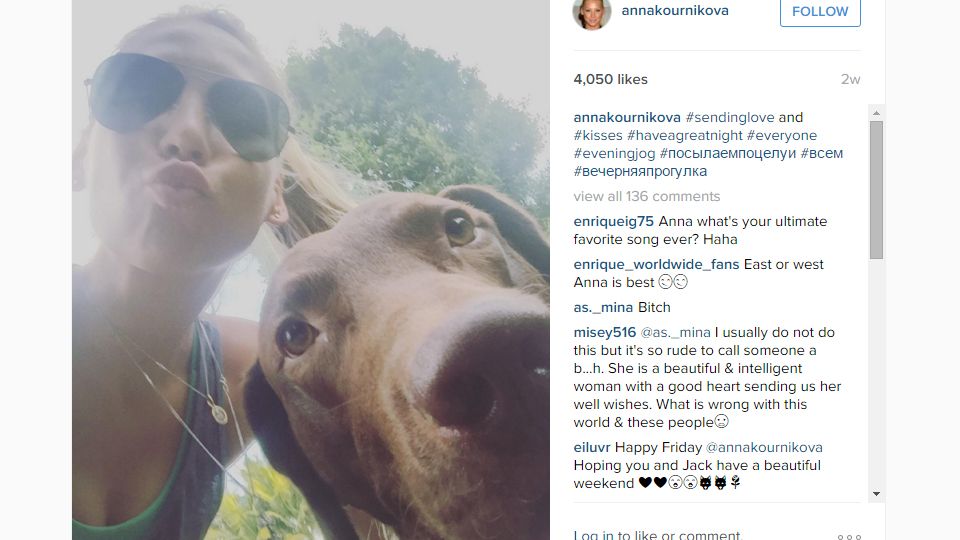Viewport: 960px width, 540px height.
Task: Visit enriqueig75 commenter profile
Action: [x=613, y=222]
